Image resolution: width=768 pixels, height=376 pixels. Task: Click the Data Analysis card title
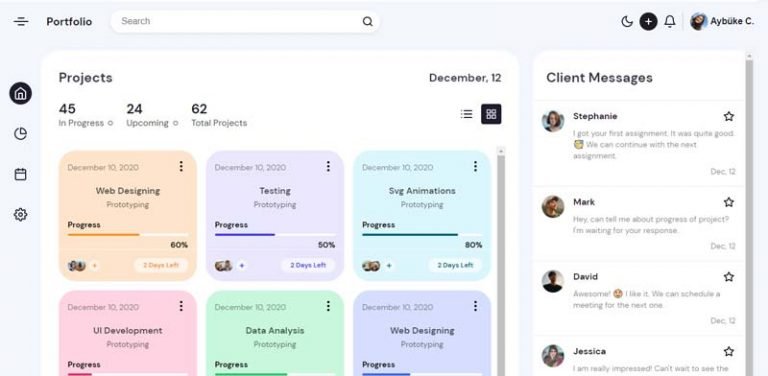275,330
